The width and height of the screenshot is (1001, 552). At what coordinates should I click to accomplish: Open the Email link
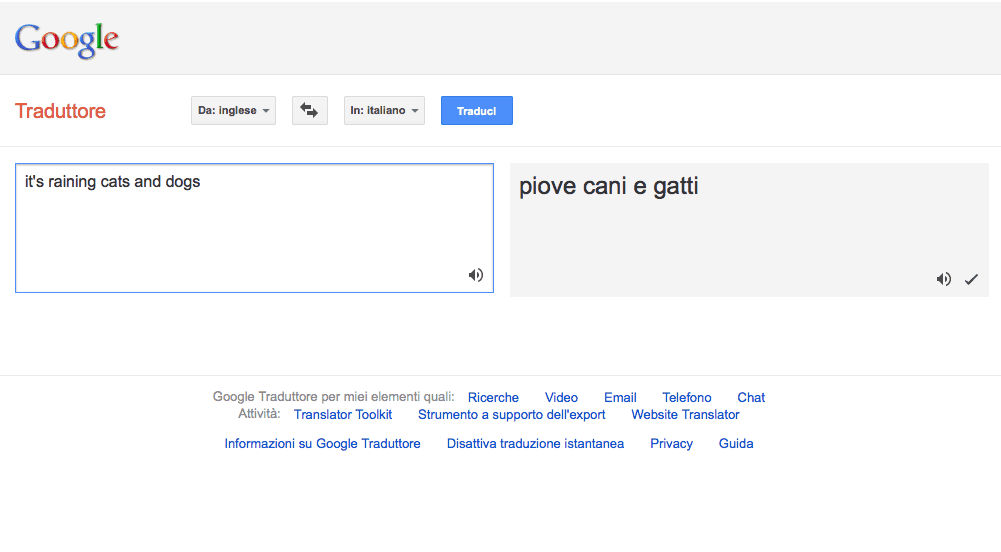[x=620, y=398]
